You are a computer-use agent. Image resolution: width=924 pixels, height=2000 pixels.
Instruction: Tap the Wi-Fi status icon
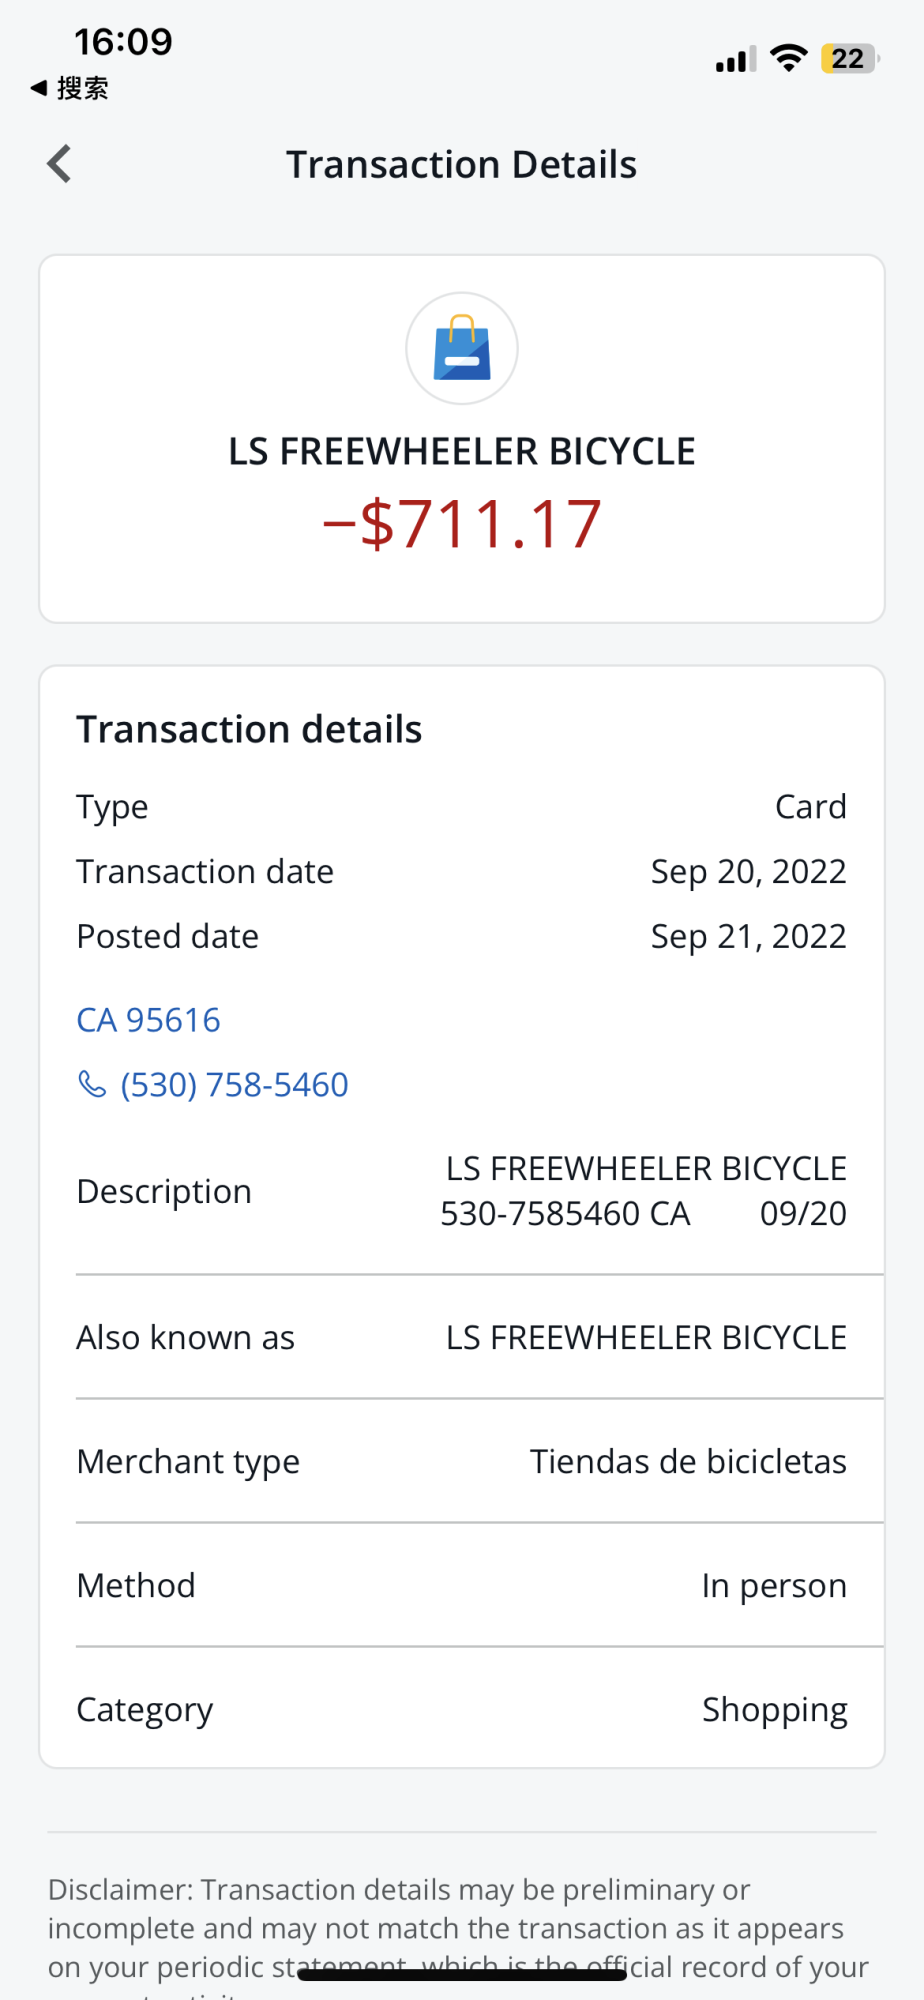[789, 59]
